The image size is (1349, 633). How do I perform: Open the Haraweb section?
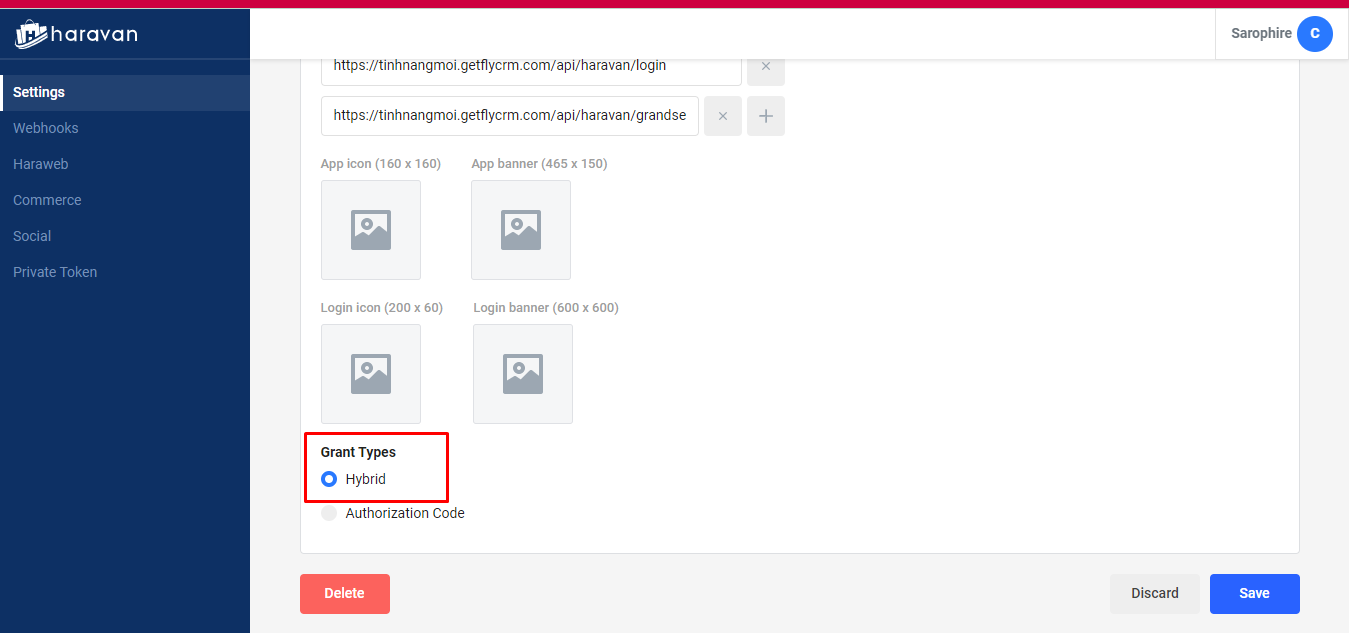(x=41, y=164)
